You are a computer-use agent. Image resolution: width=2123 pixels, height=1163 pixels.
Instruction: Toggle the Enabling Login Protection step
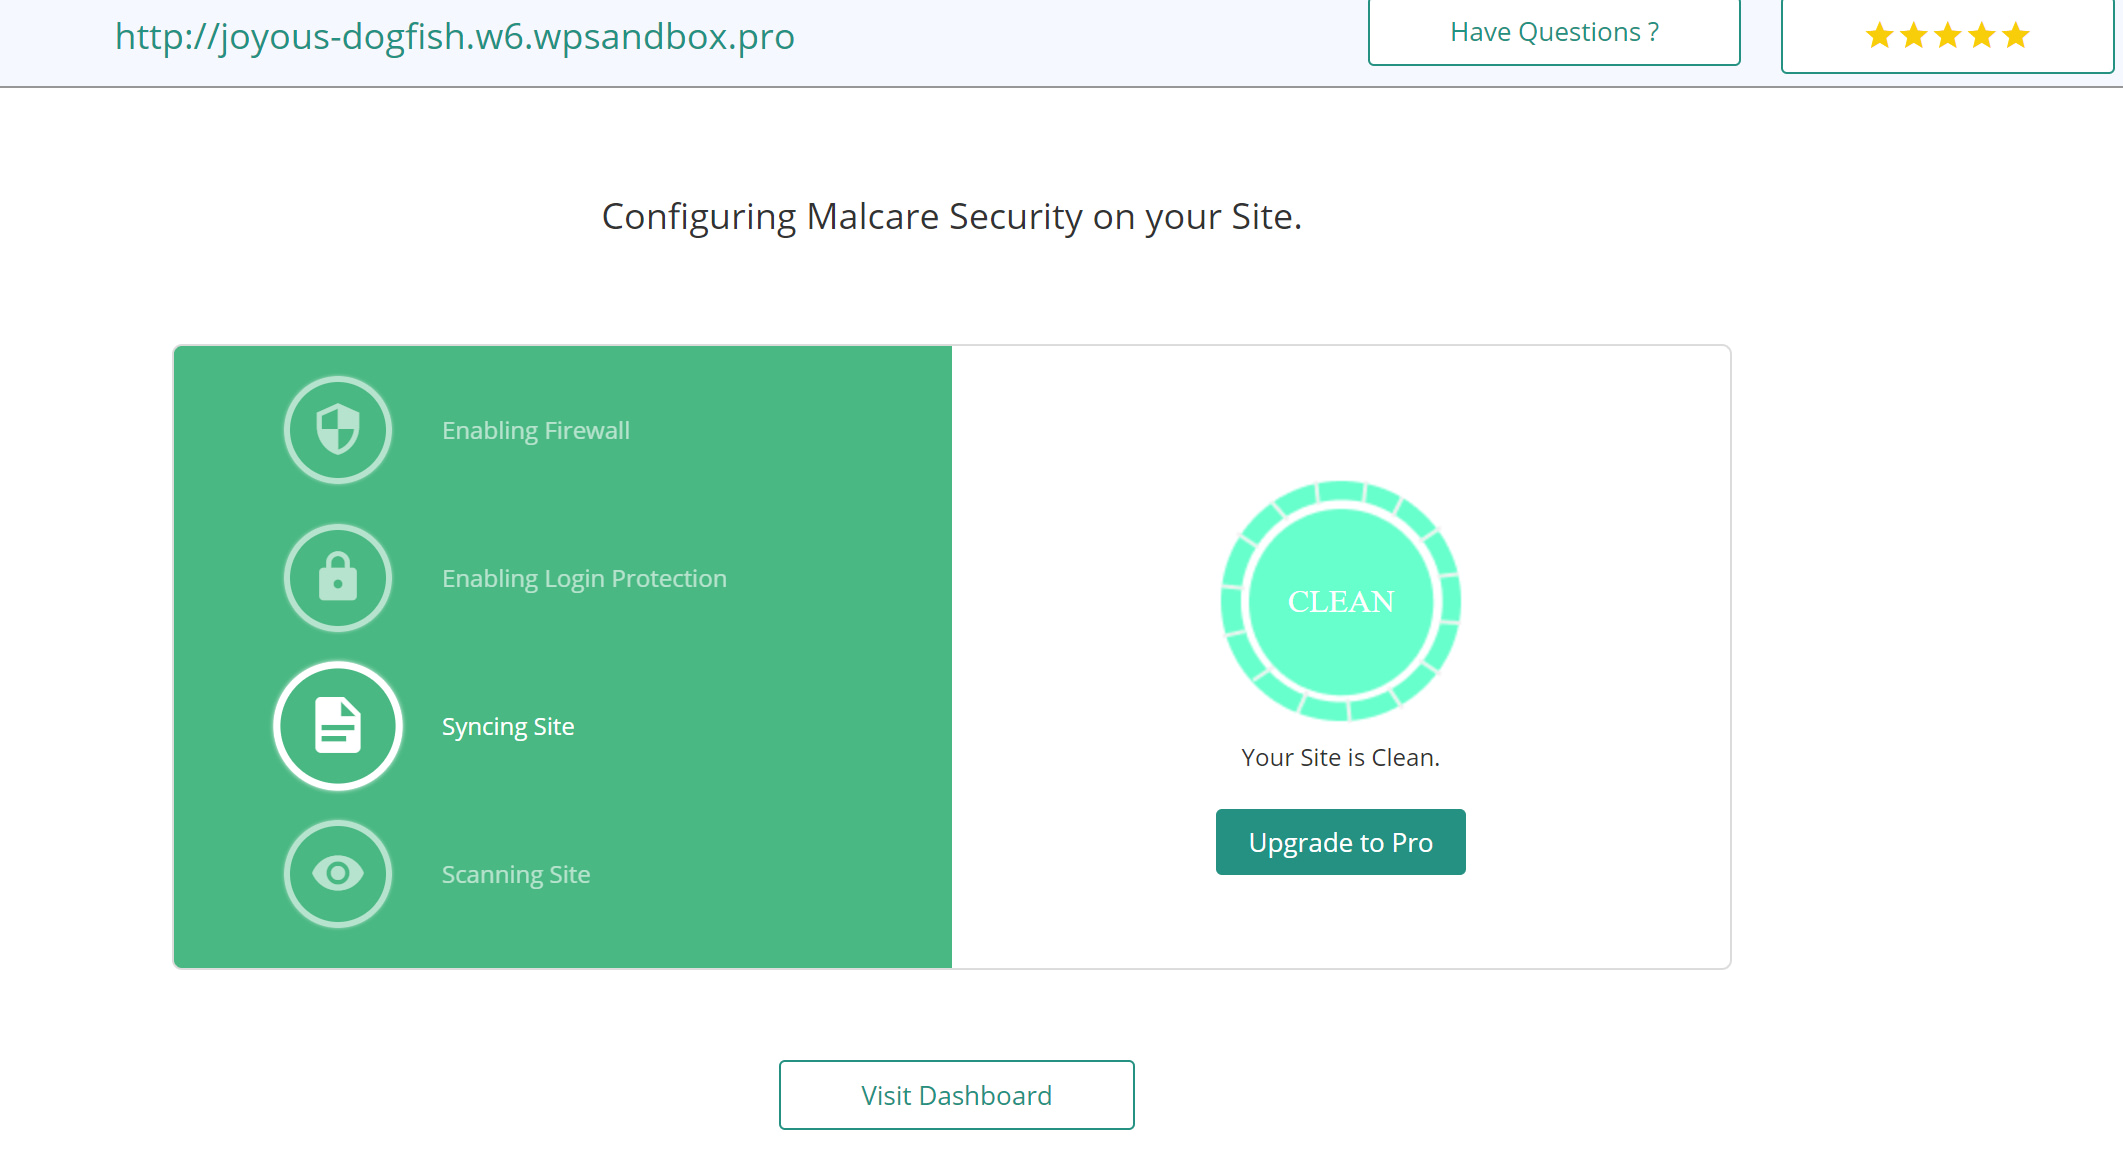click(x=583, y=578)
